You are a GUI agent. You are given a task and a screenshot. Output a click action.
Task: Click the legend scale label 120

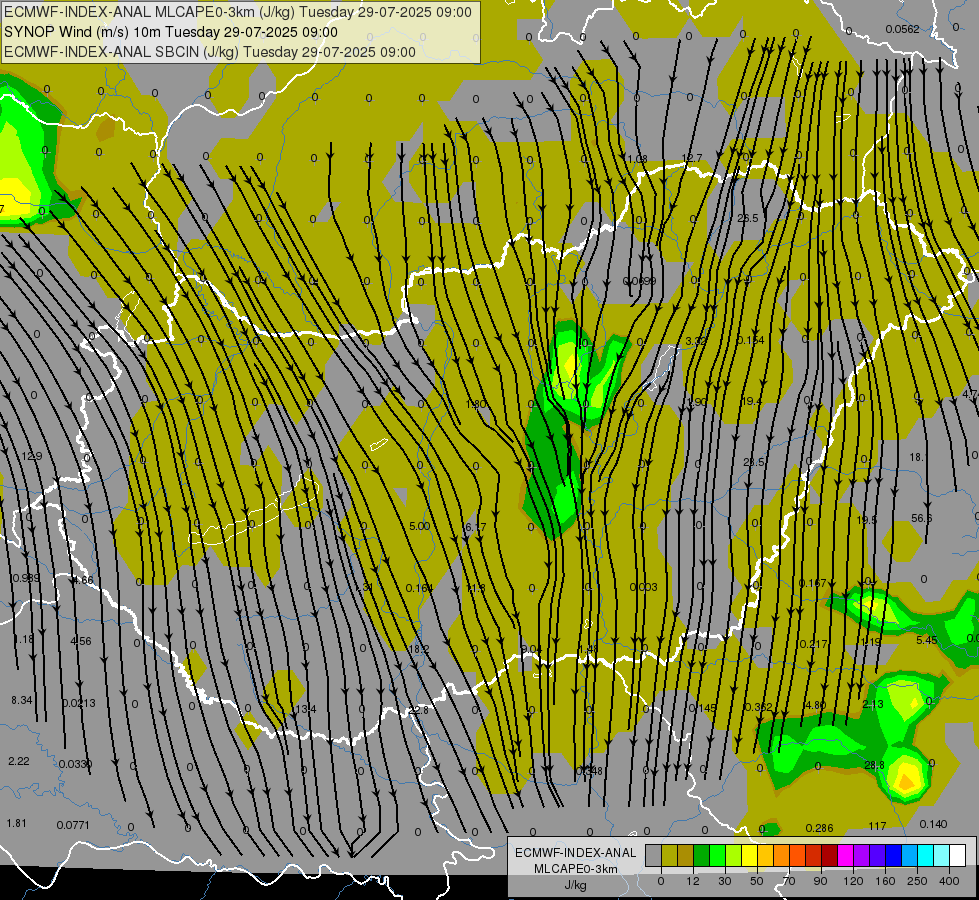tap(853, 881)
